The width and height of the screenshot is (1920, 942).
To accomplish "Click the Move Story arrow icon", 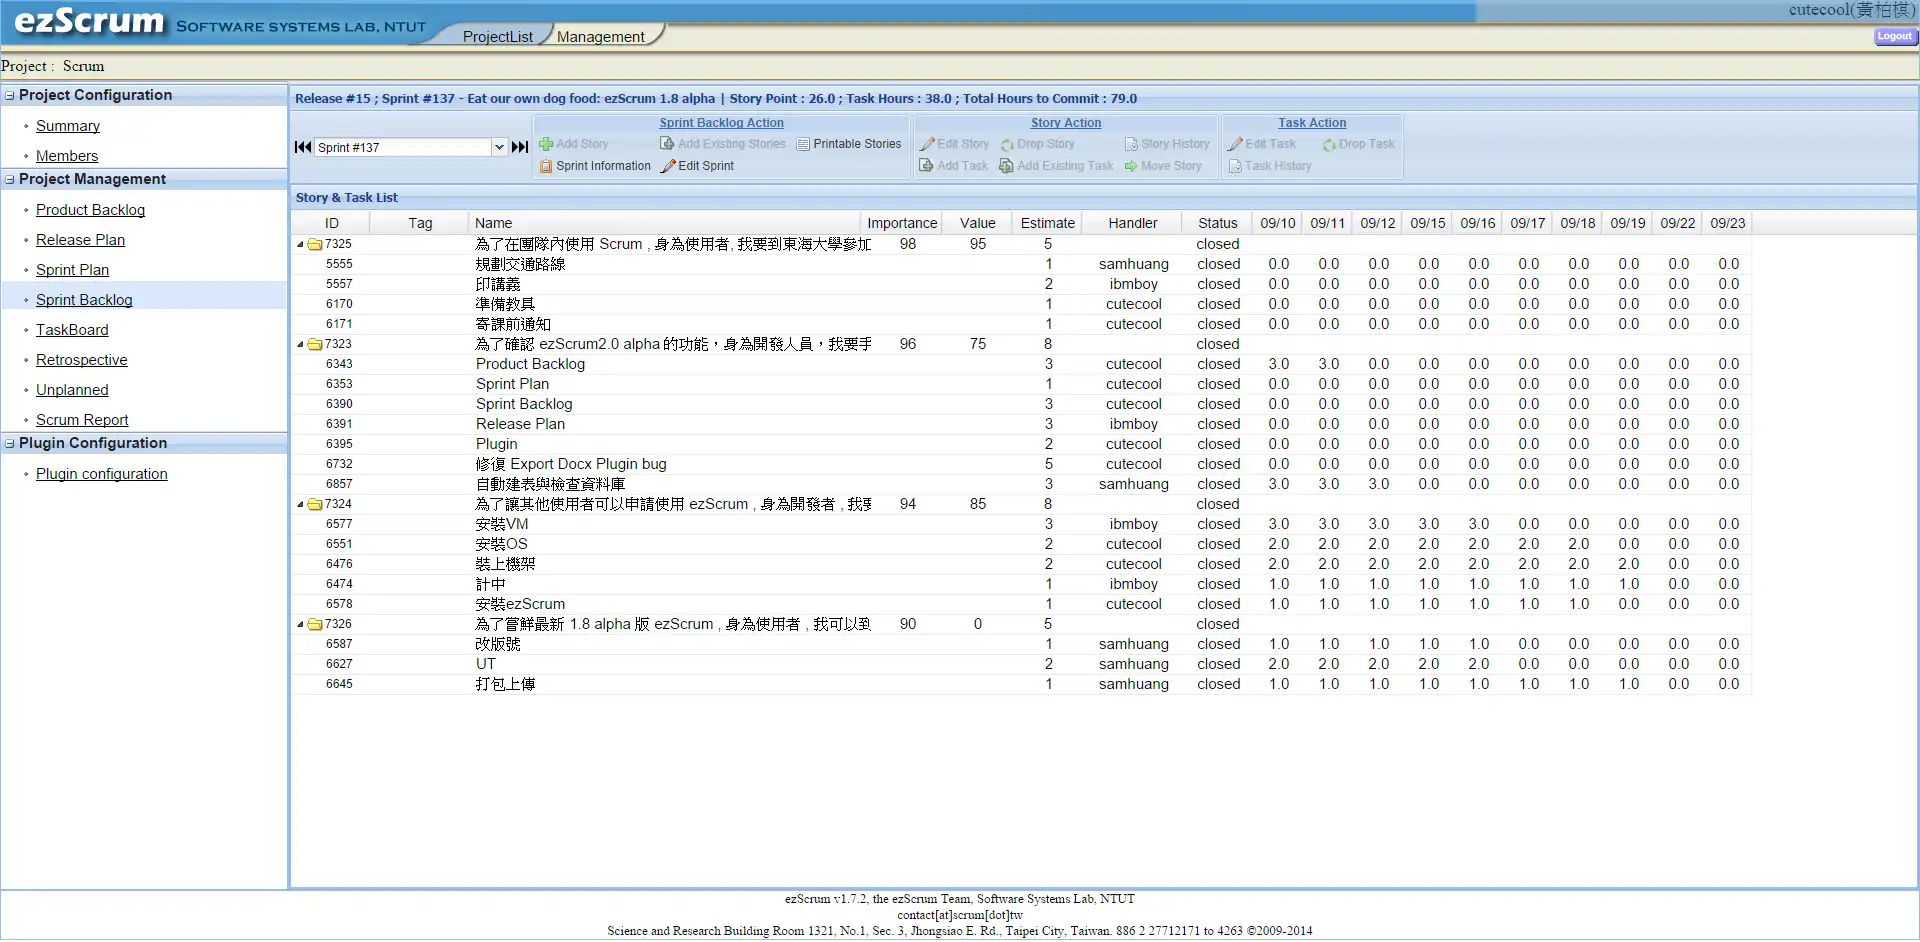I will [x=1131, y=166].
